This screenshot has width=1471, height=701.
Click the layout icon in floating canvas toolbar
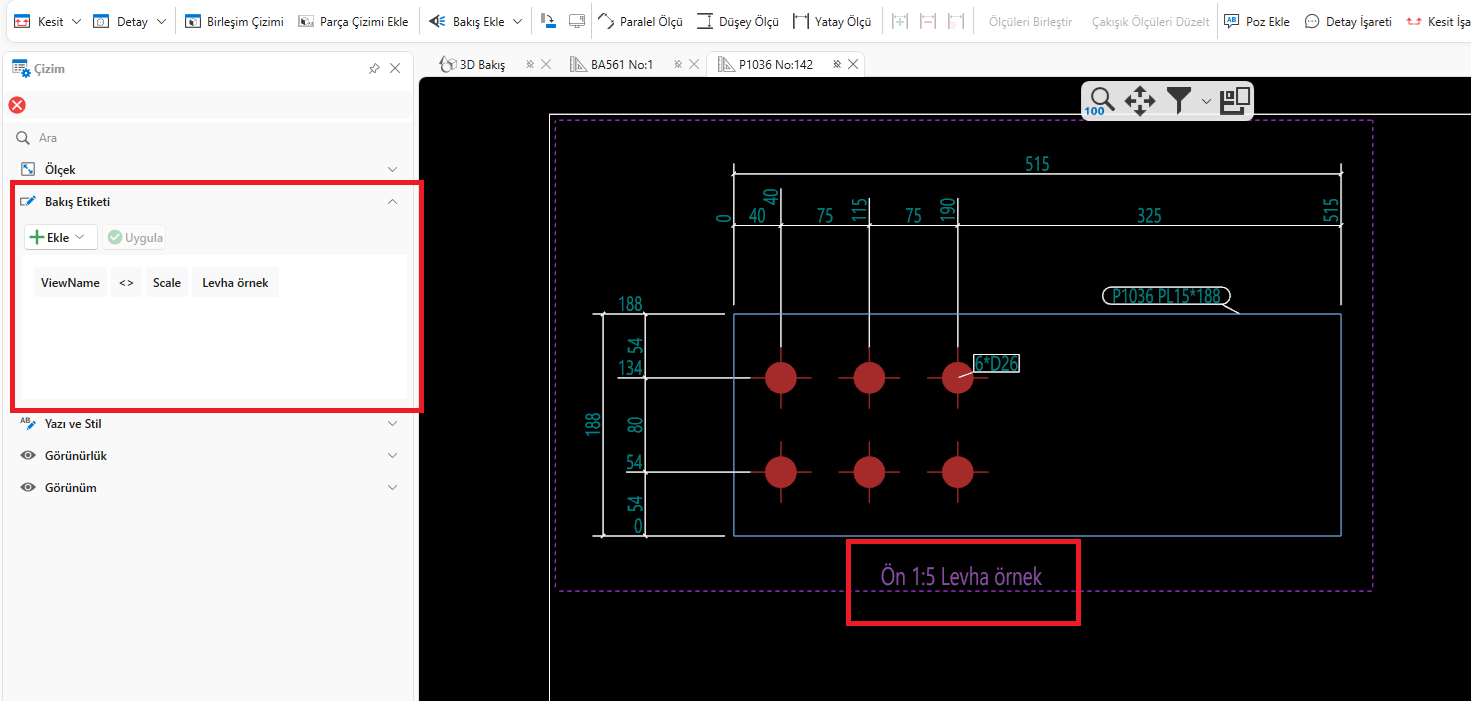pos(1236,100)
